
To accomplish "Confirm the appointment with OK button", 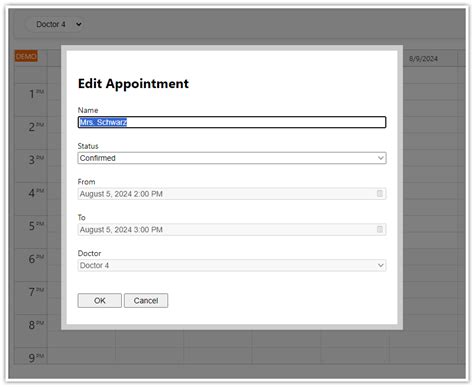I will pos(99,301).
